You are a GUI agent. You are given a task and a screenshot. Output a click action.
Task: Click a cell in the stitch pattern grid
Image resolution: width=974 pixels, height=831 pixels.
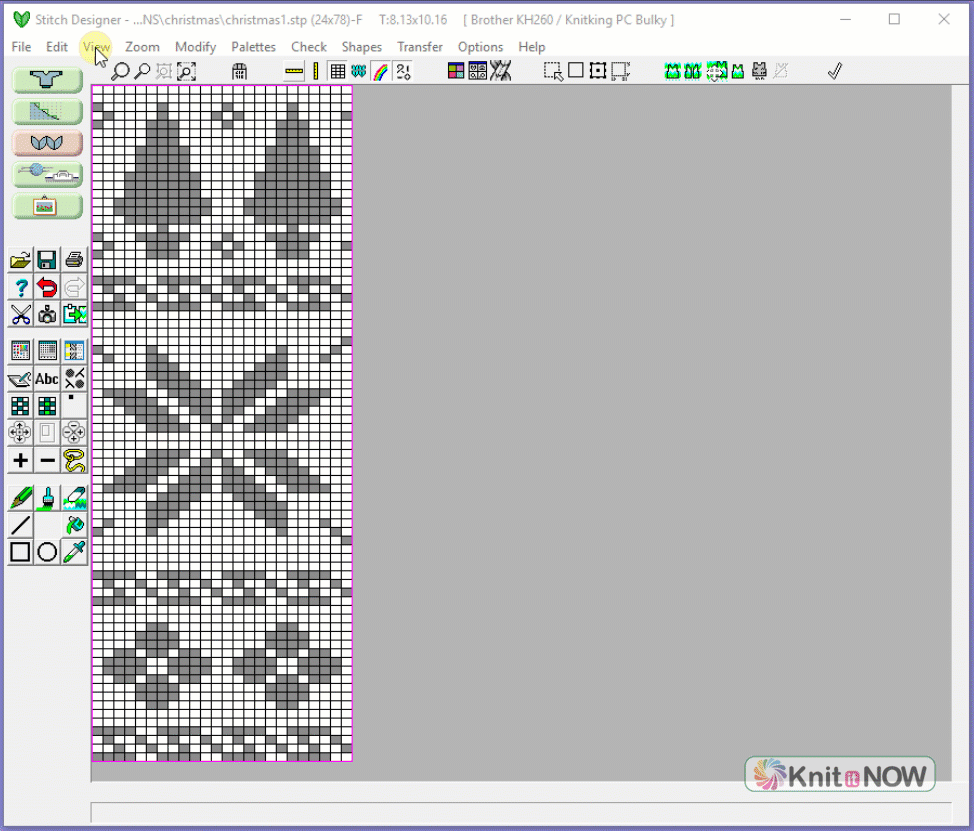222,423
